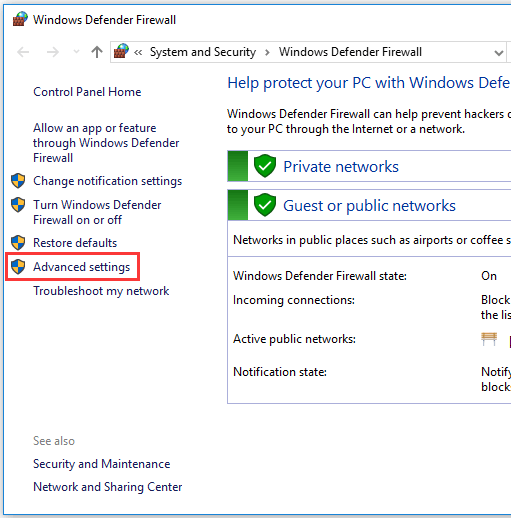Viewport: 511px width, 518px height.
Task: Turn Windows Defender Firewall on or off
Action: 97,212
